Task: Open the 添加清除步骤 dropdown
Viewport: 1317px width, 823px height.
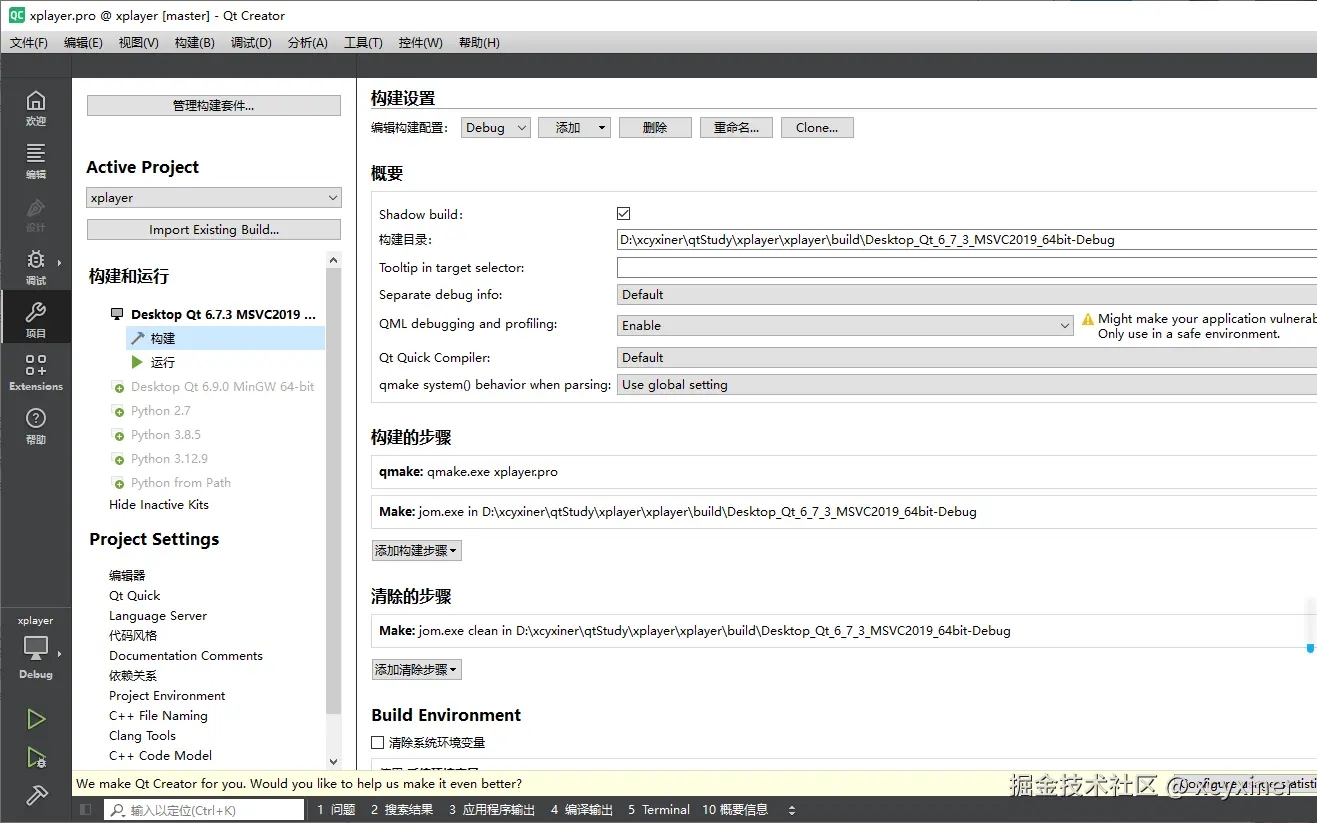Action: point(417,669)
